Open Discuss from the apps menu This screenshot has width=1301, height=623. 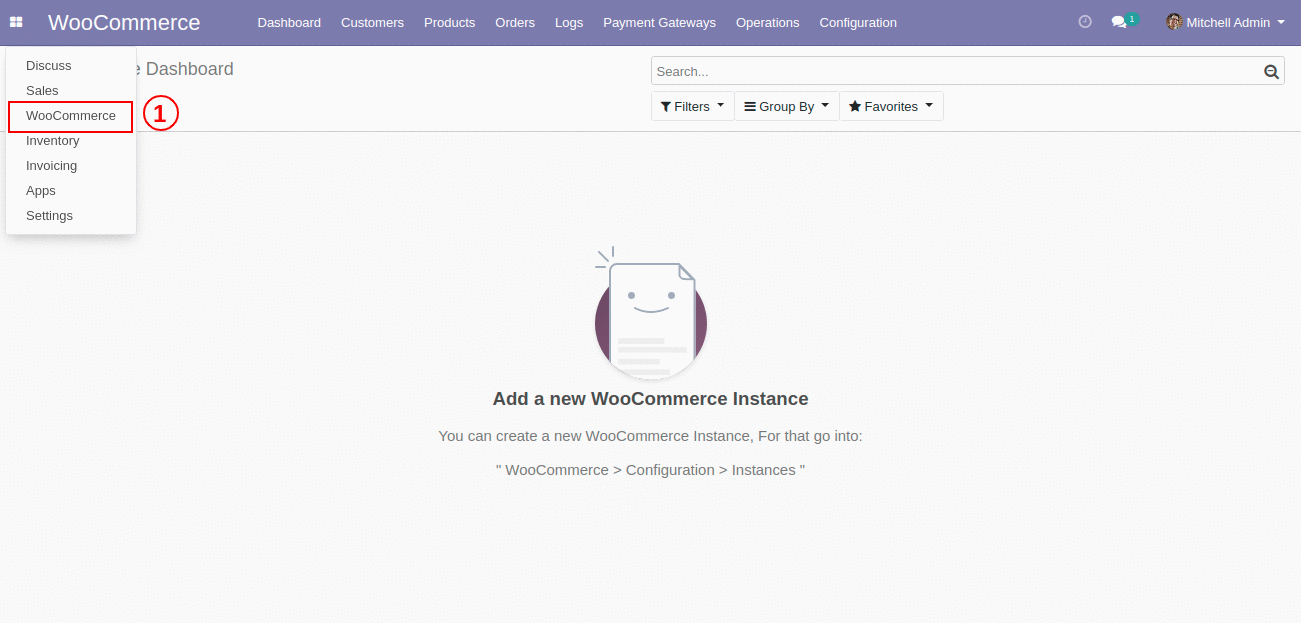tap(49, 66)
